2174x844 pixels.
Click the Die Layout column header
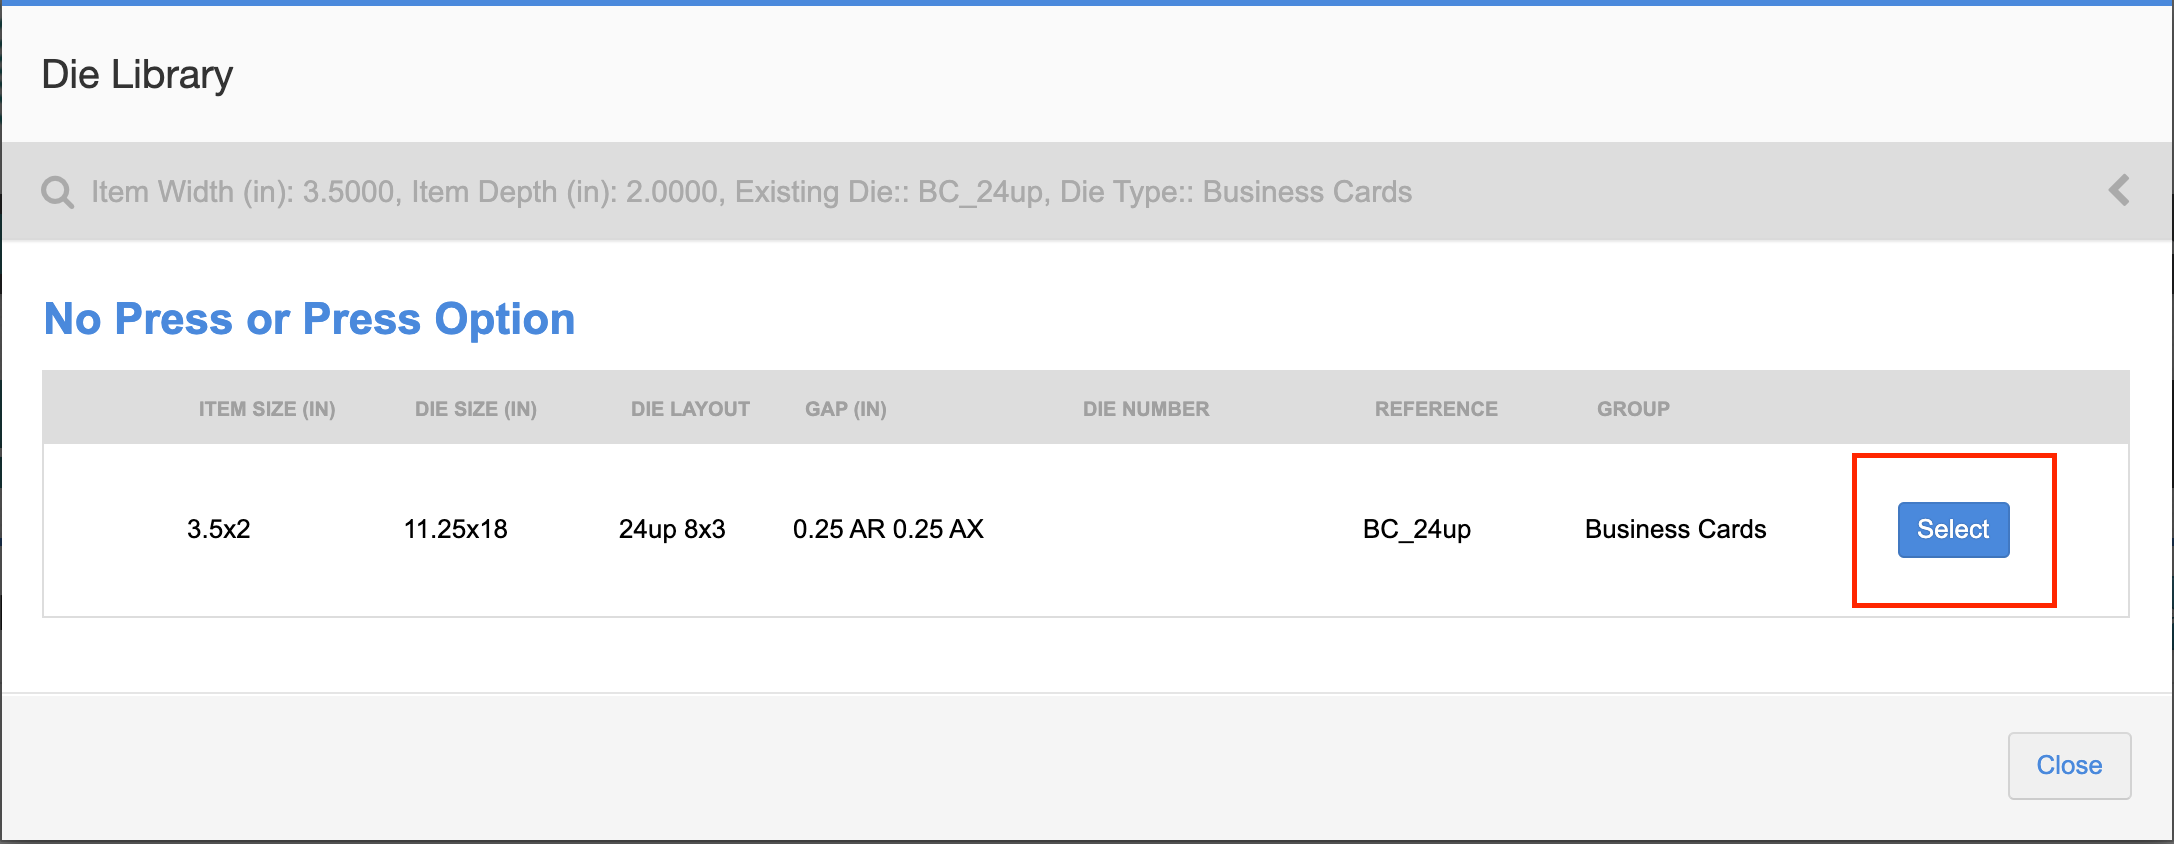point(690,409)
